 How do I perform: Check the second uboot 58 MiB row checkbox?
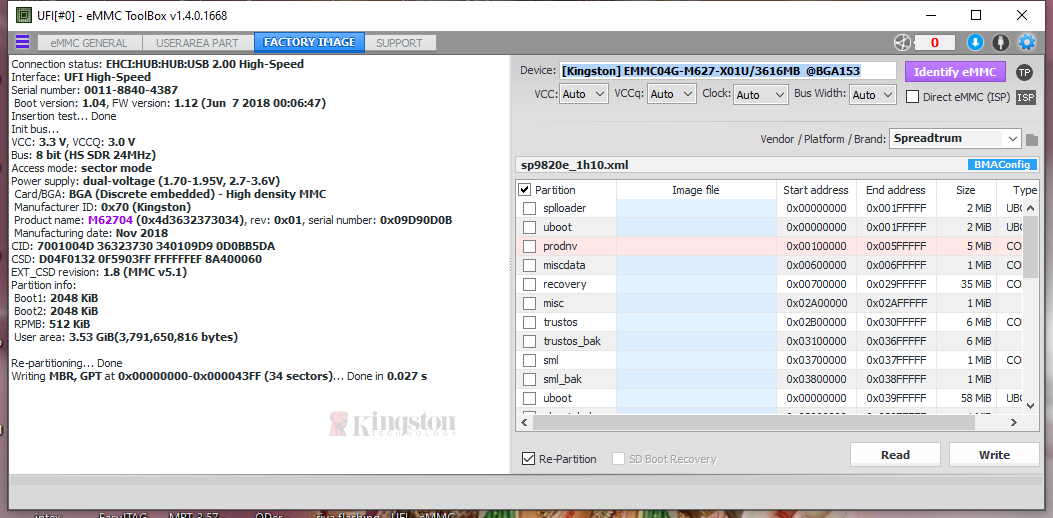[x=529, y=398]
